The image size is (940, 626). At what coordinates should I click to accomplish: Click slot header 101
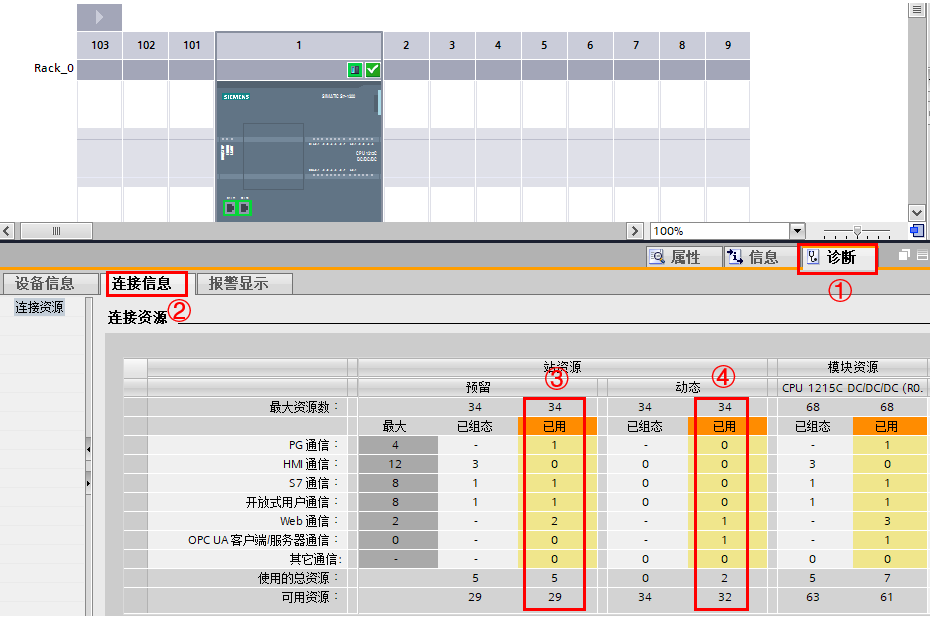tap(192, 46)
